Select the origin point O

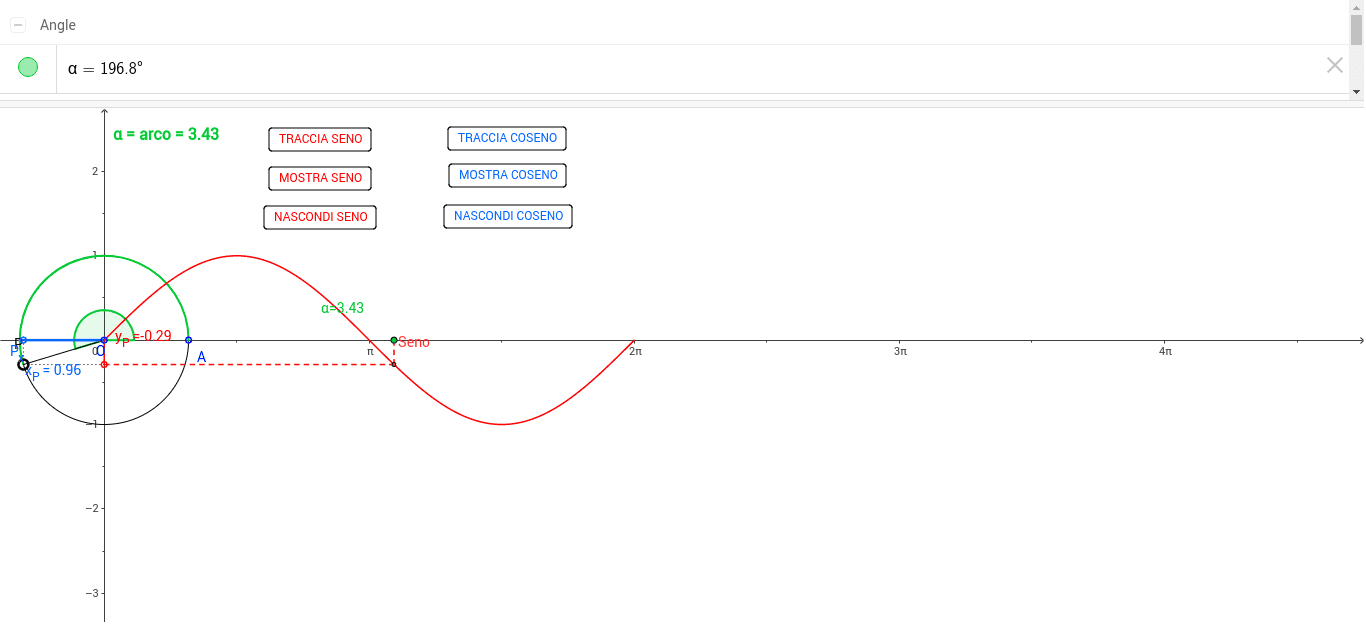point(104,340)
